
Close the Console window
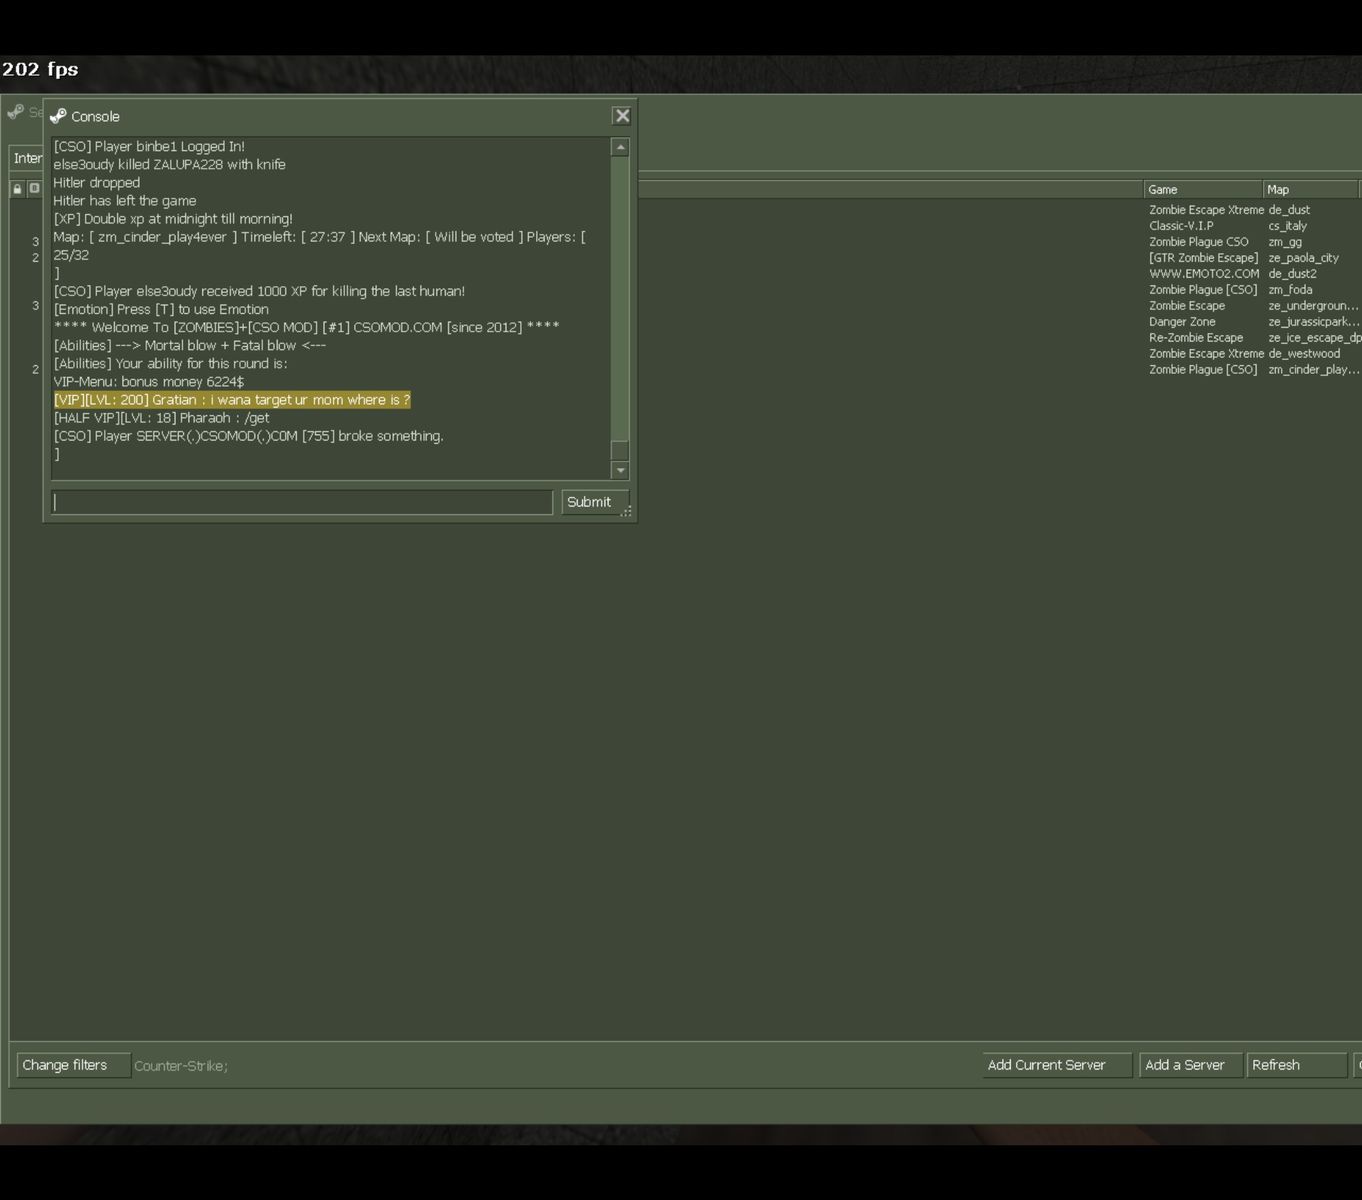pyautogui.click(x=622, y=116)
